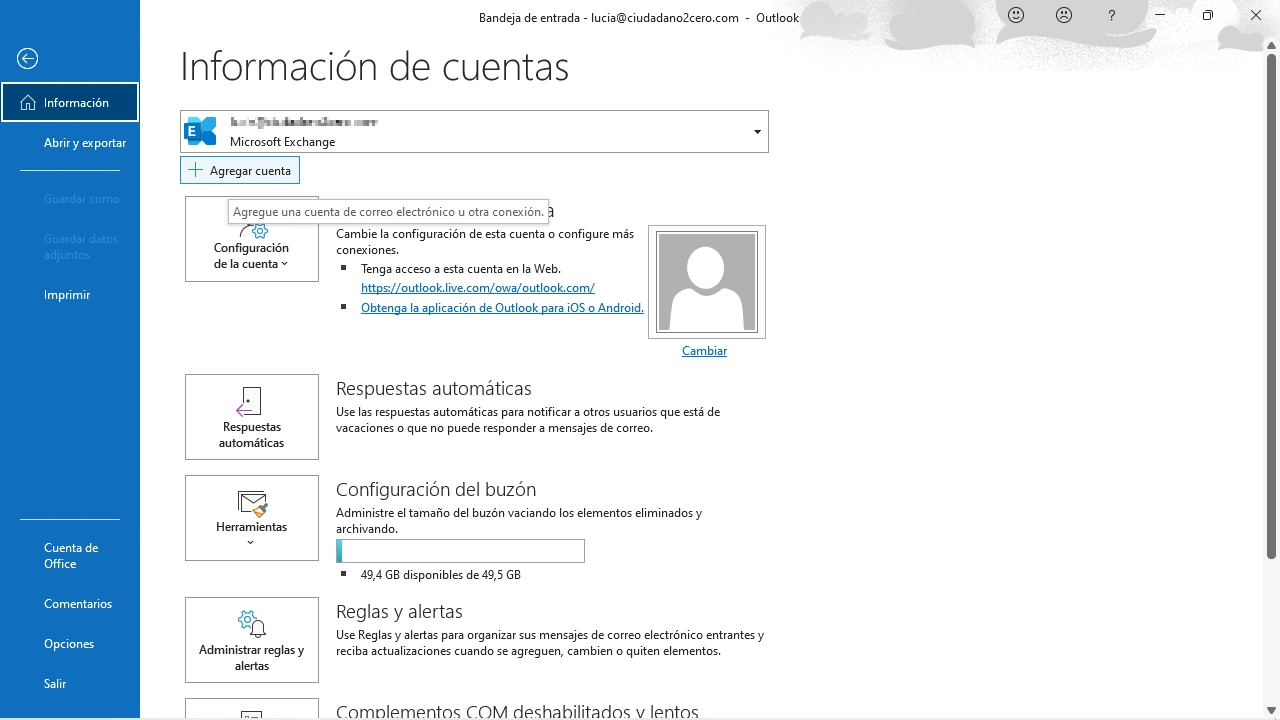Click the Configuración del buzón heading
The height and width of the screenshot is (720, 1280).
(436, 489)
